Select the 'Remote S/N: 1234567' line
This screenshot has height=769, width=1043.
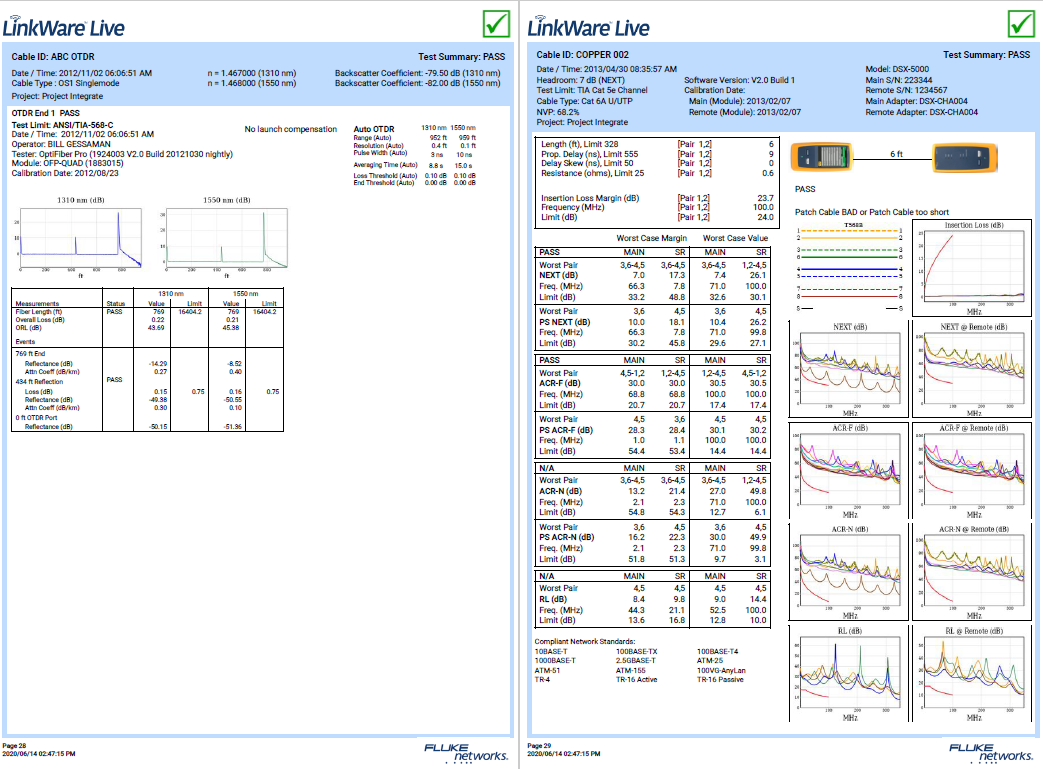pos(906,90)
